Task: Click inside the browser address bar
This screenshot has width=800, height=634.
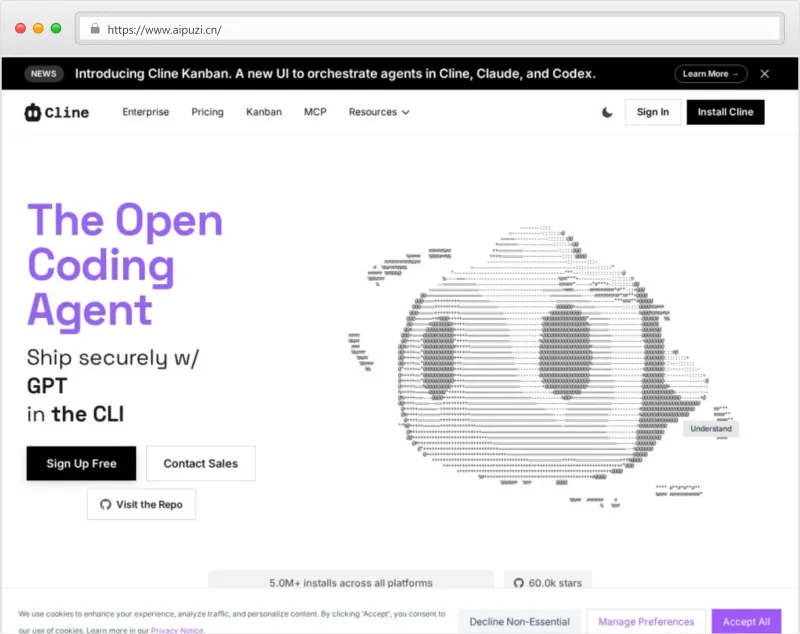Action: pyautogui.click(x=300, y=29)
